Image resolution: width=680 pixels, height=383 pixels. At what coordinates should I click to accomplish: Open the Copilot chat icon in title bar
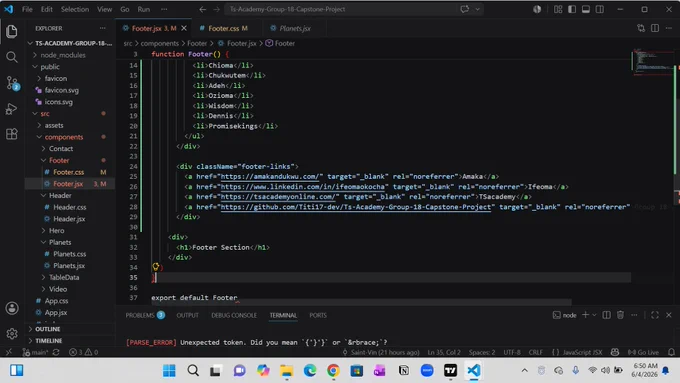pos(464,9)
